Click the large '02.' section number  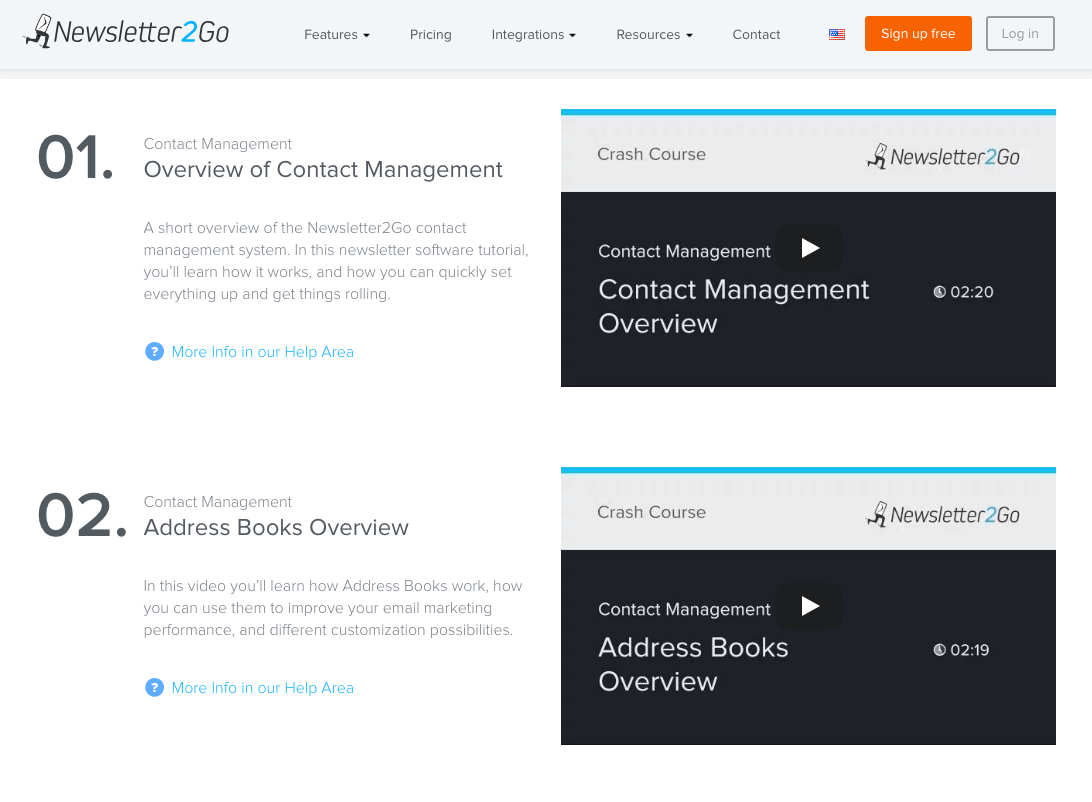point(82,515)
